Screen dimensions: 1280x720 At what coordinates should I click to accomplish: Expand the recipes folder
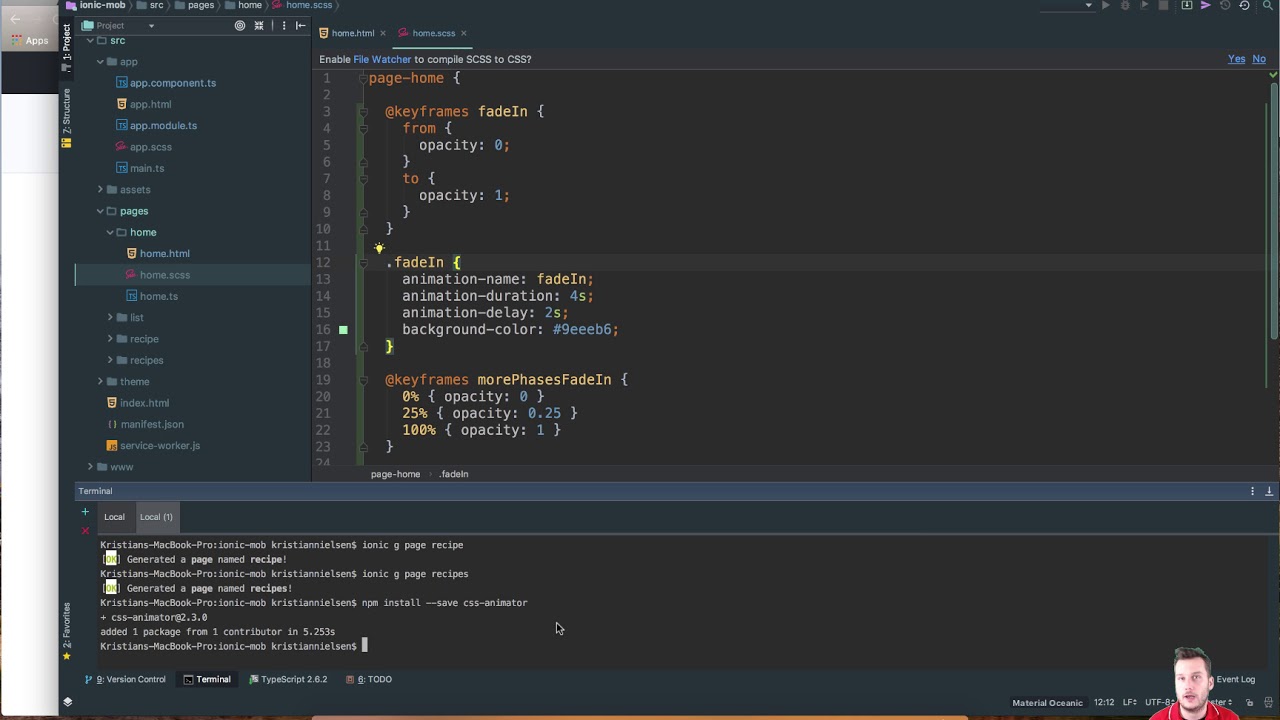click(x=110, y=360)
